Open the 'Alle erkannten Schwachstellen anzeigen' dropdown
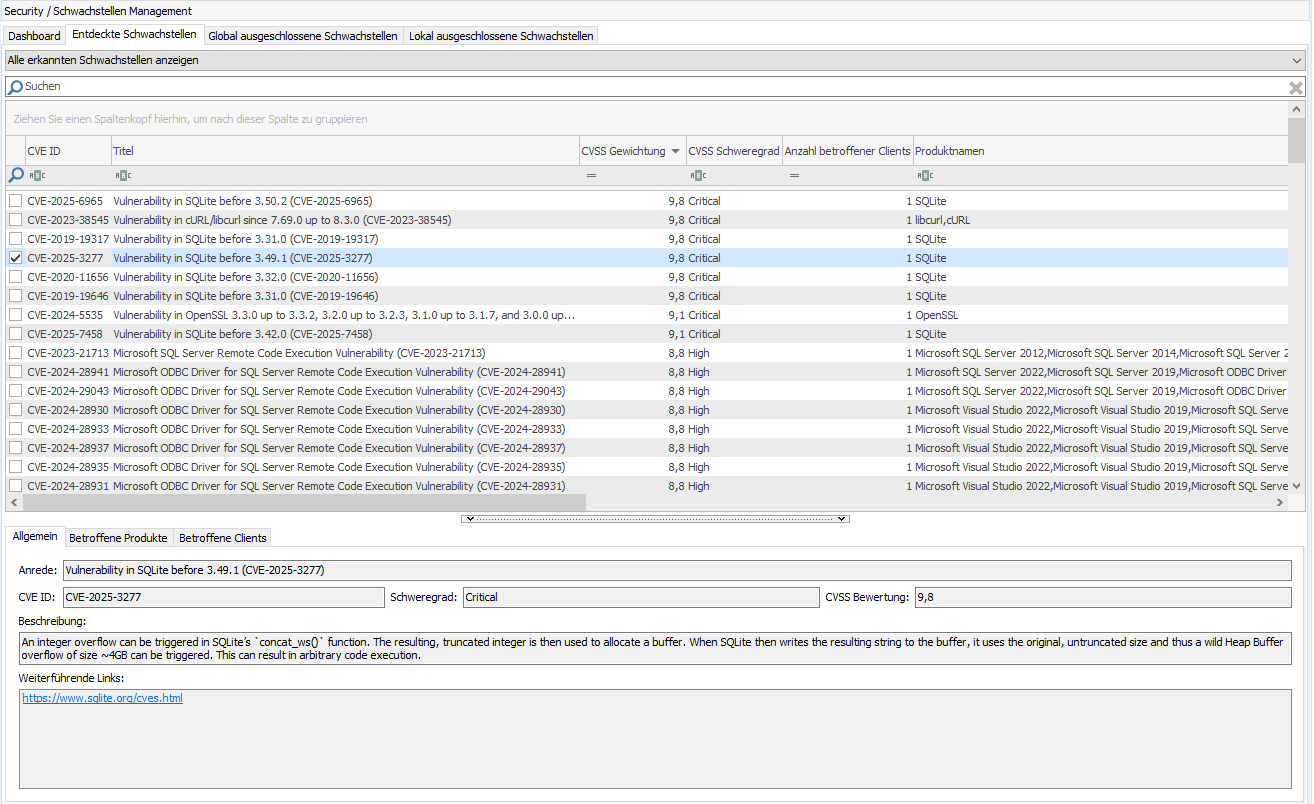1314x804 pixels. pos(1297,61)
